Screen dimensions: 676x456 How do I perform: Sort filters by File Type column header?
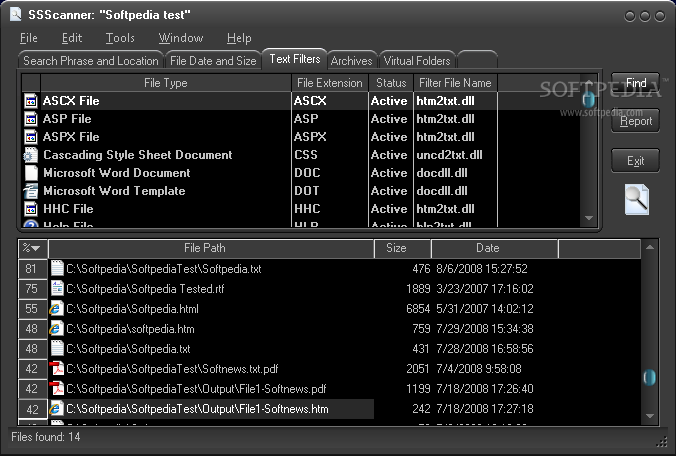tap(166, 83)
